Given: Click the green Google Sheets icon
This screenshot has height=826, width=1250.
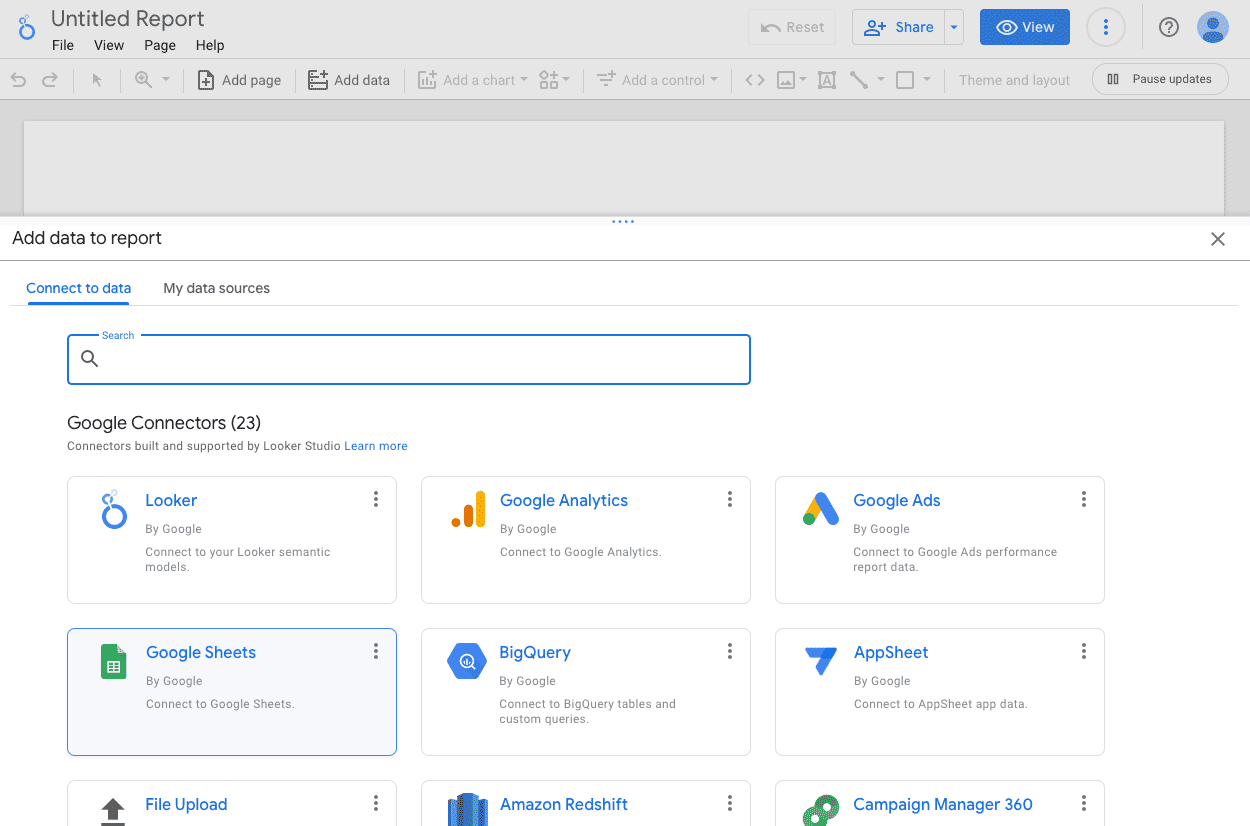Looking at the screenshot, I should (114, 662).
